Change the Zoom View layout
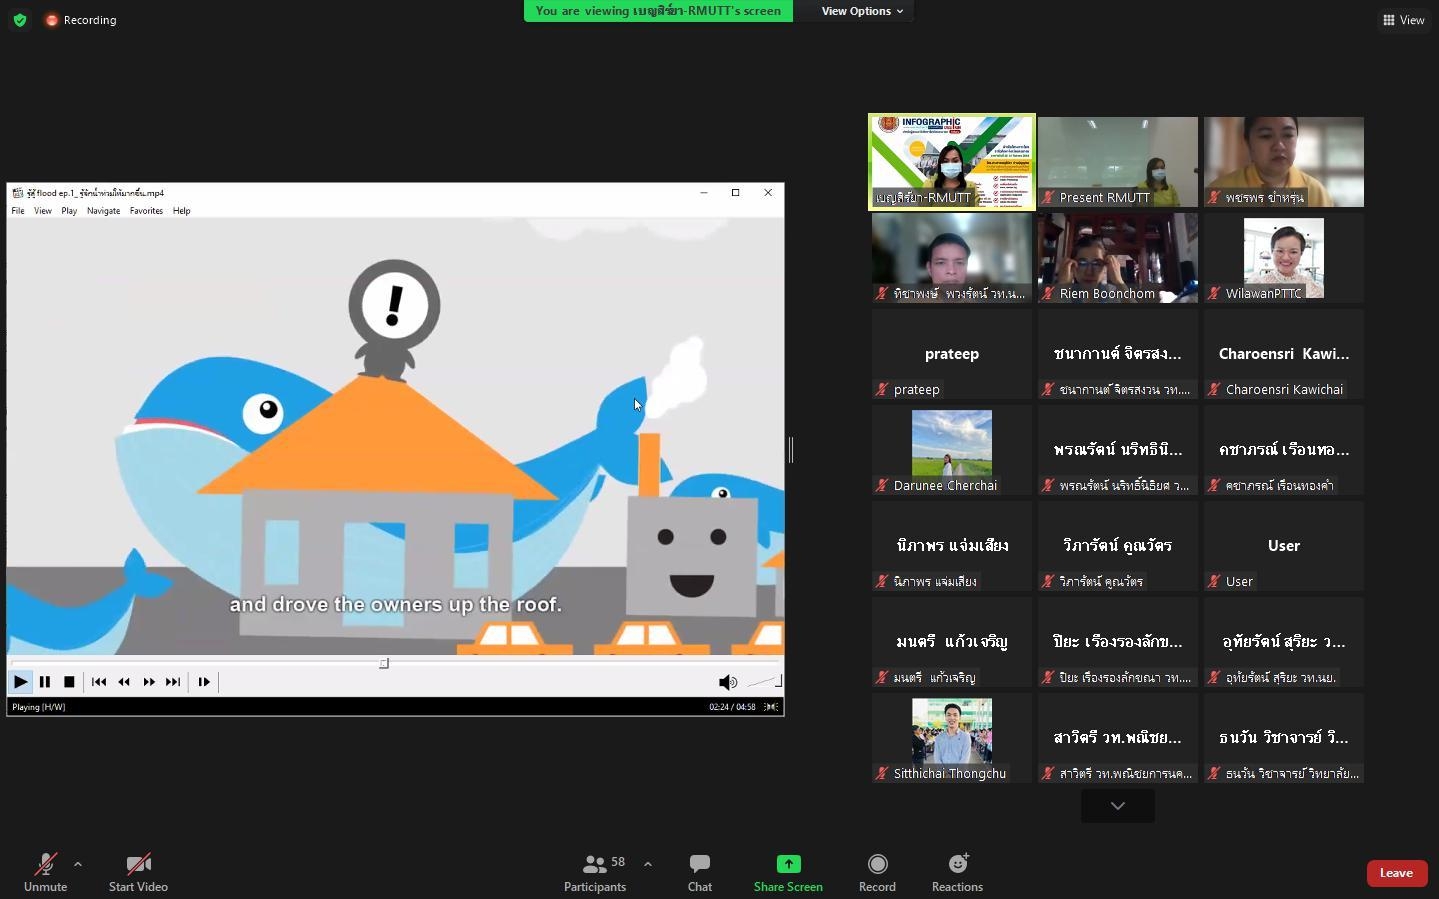This screenshot has width=1439, height=899. [x=1403, y=20]
